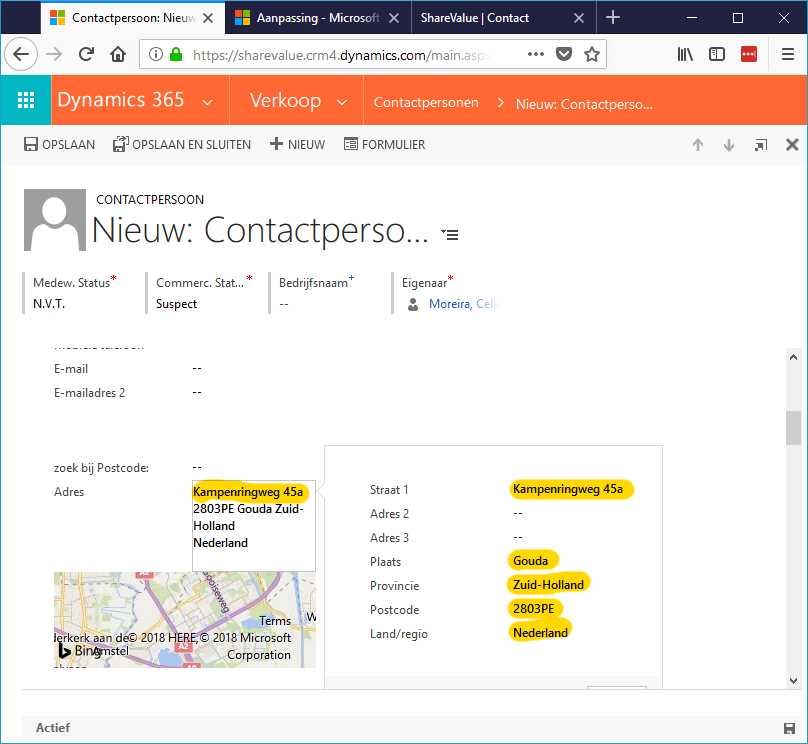Click the FORMULIER command
The height and width of the screenshot is (744, 808).
[x=384, y=145]
